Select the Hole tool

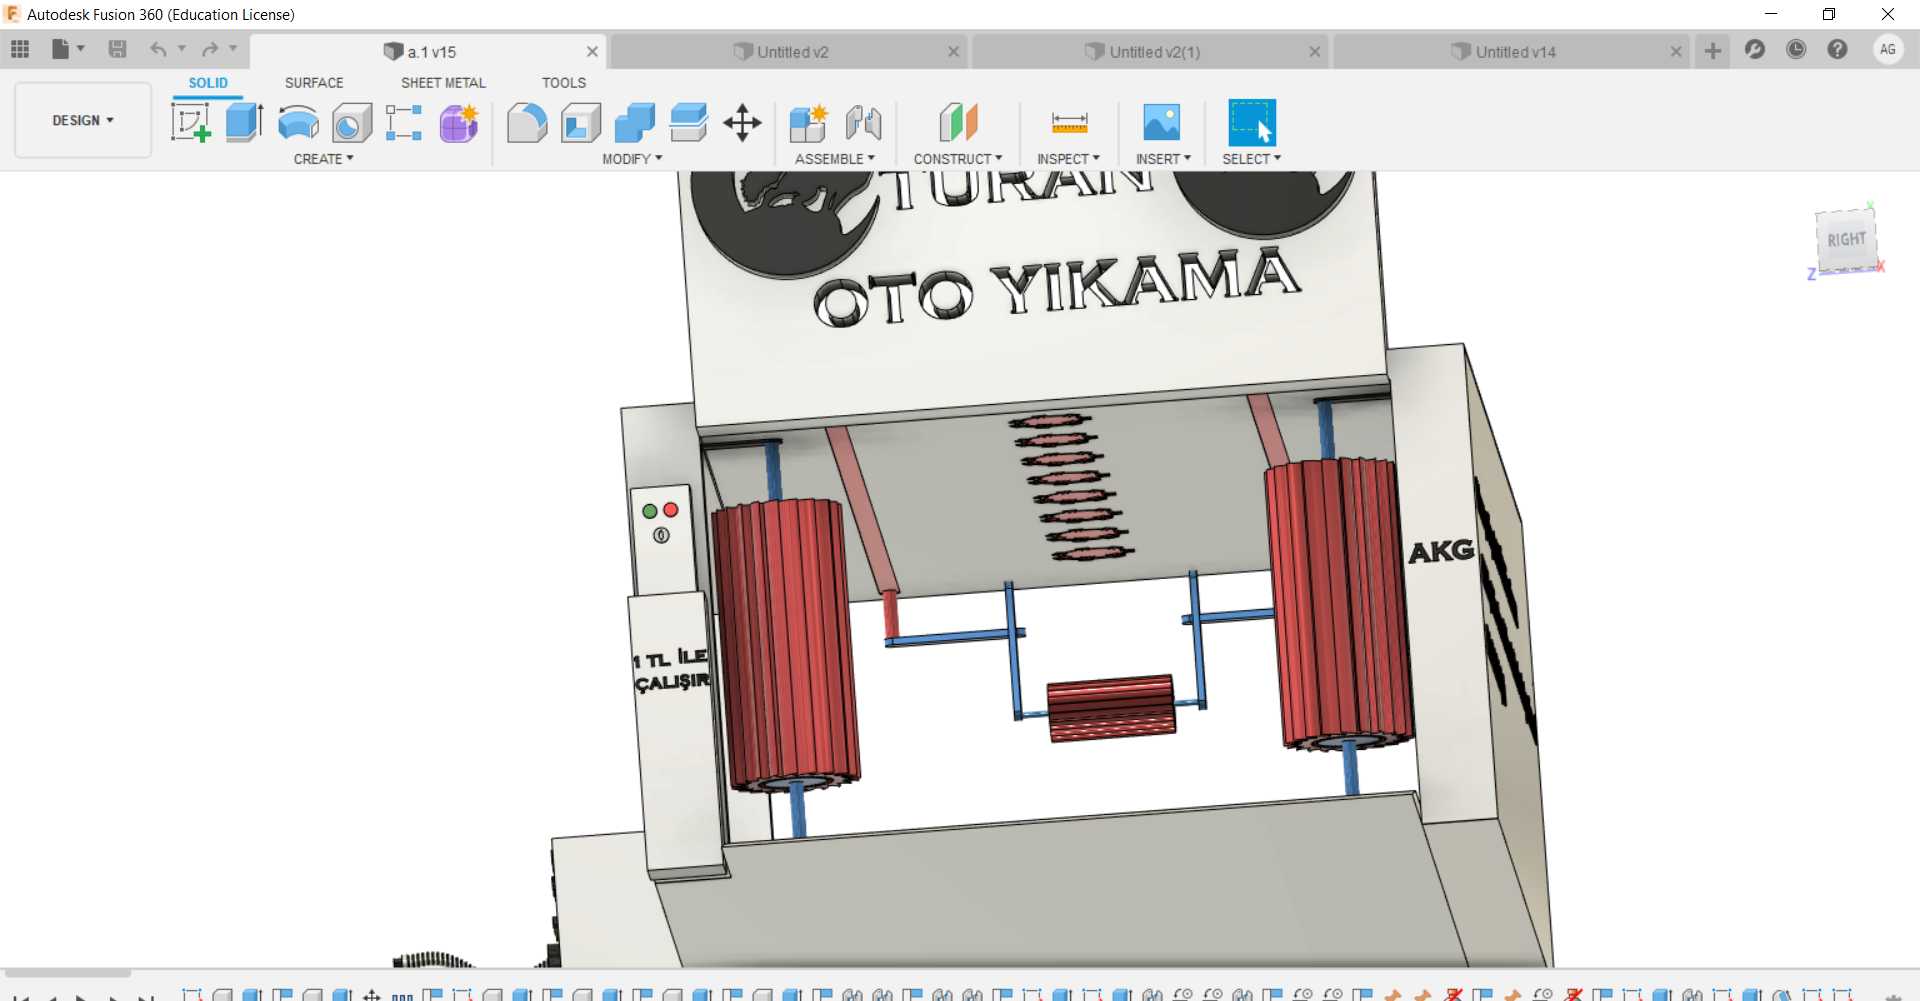point(352,123)
